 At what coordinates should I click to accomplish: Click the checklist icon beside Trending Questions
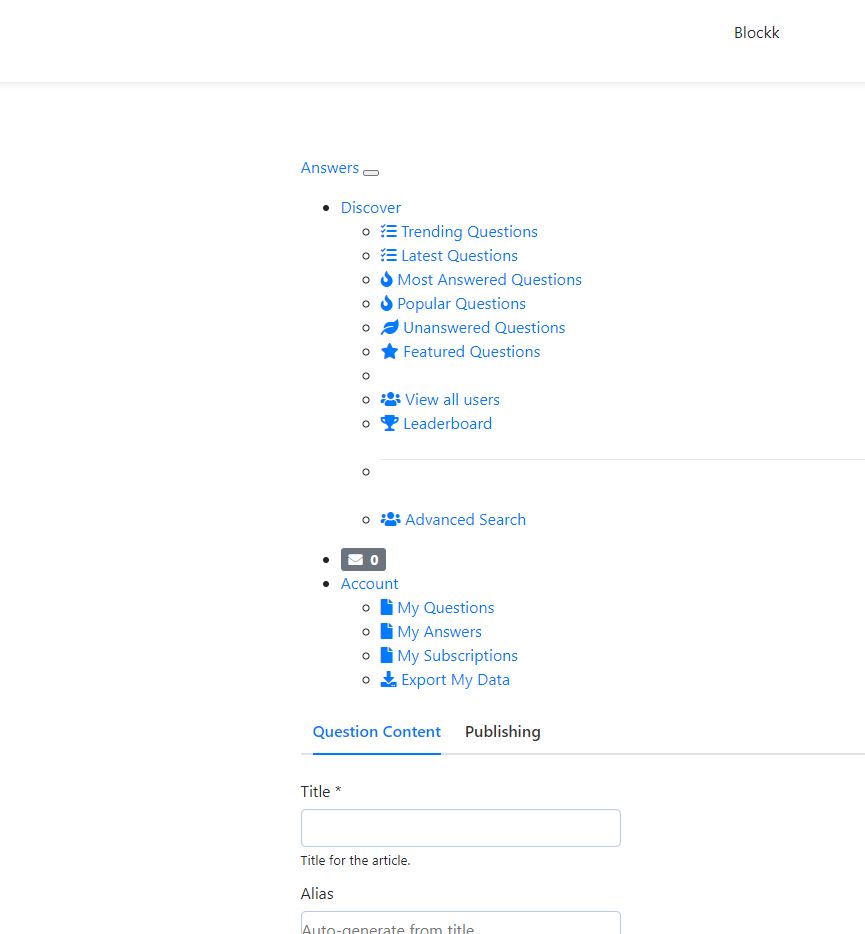(x=389, y=232)
